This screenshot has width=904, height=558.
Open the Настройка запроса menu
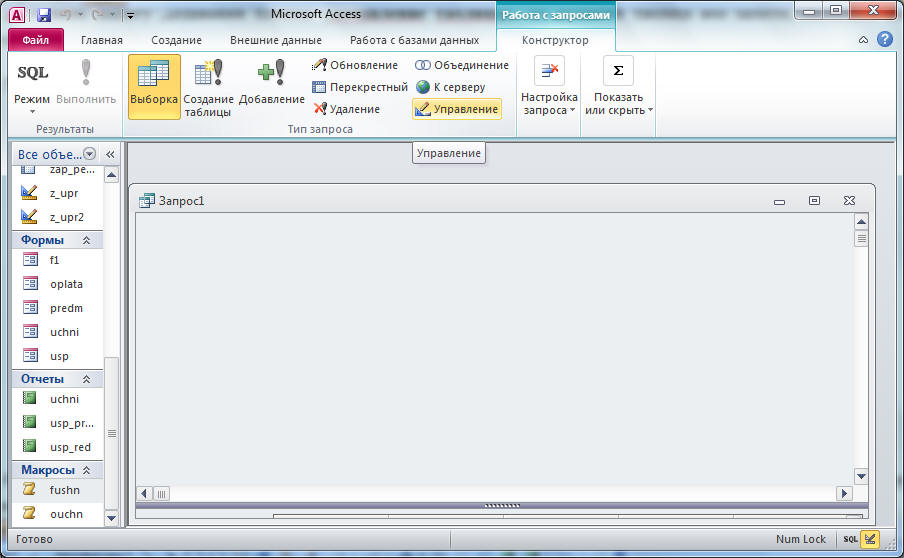[x=549, y=86]
